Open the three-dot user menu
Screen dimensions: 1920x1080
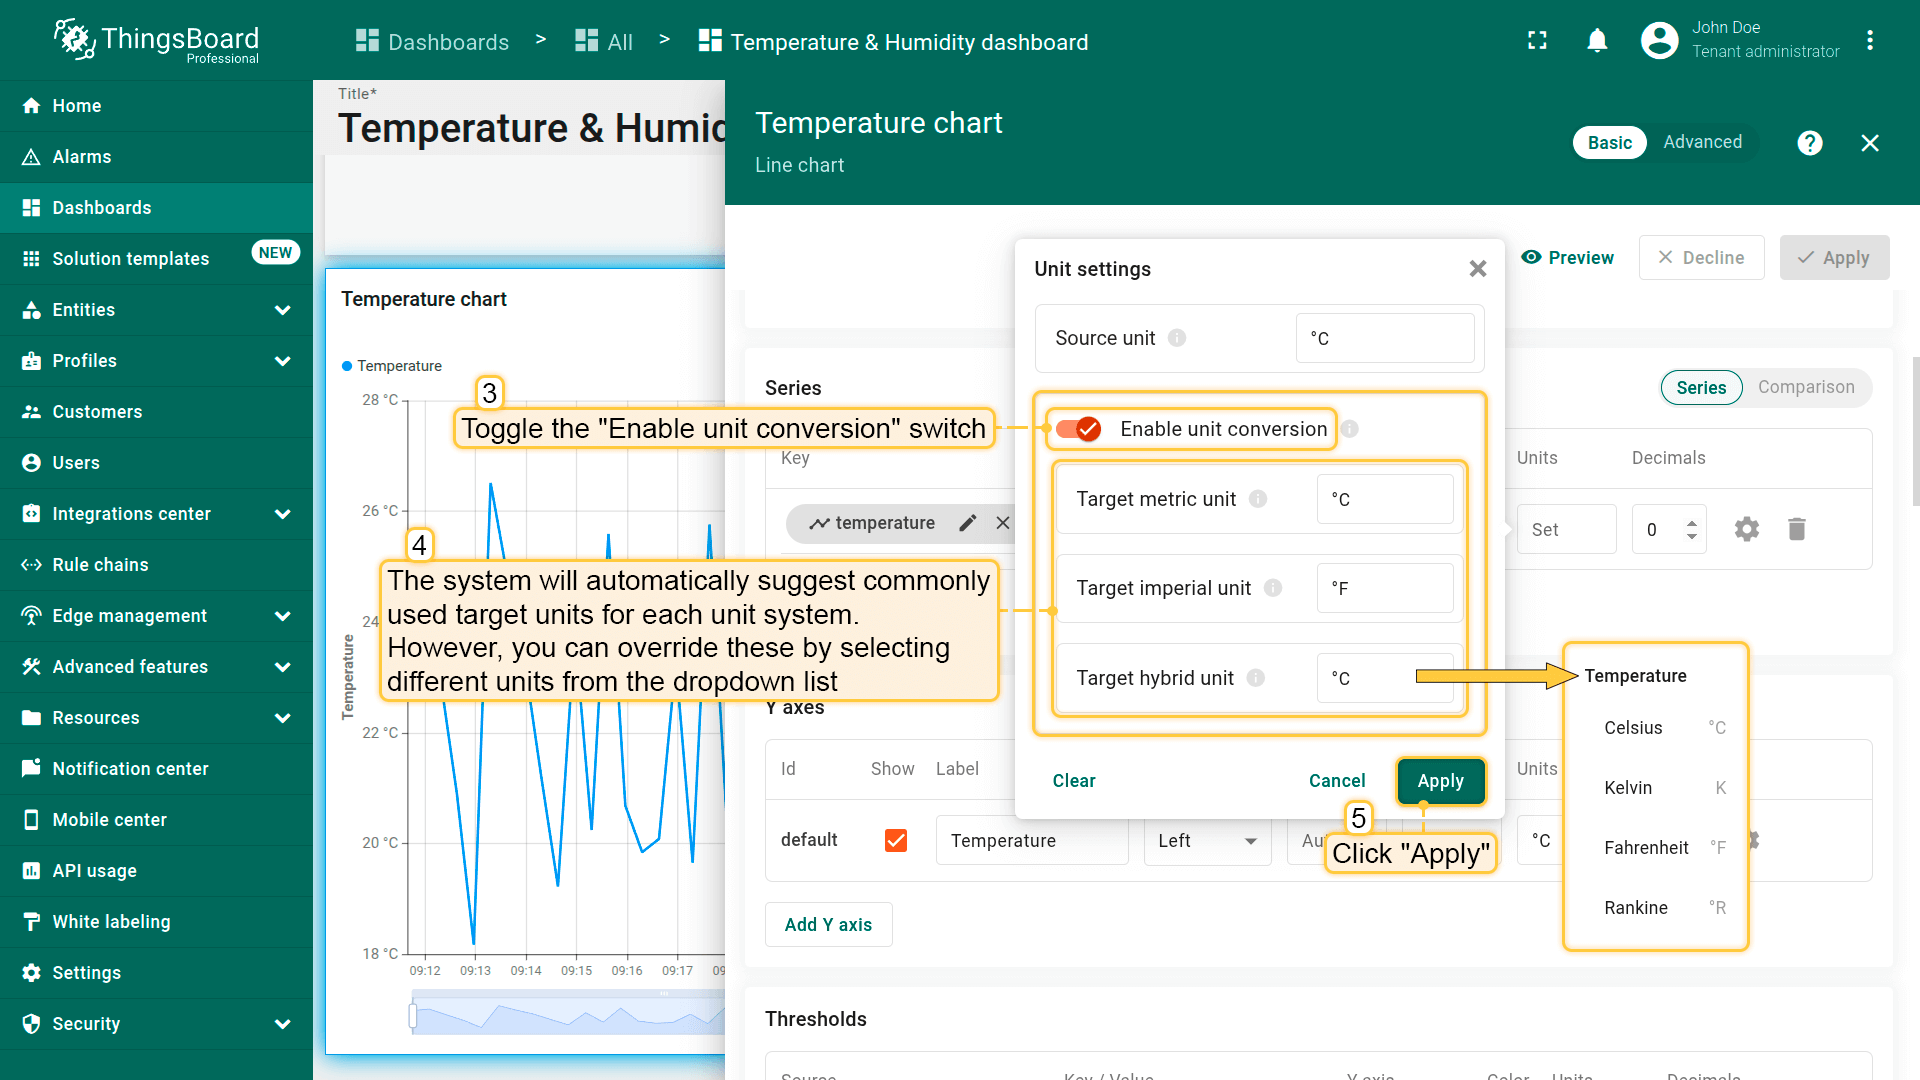click(x=1869, y=41)
